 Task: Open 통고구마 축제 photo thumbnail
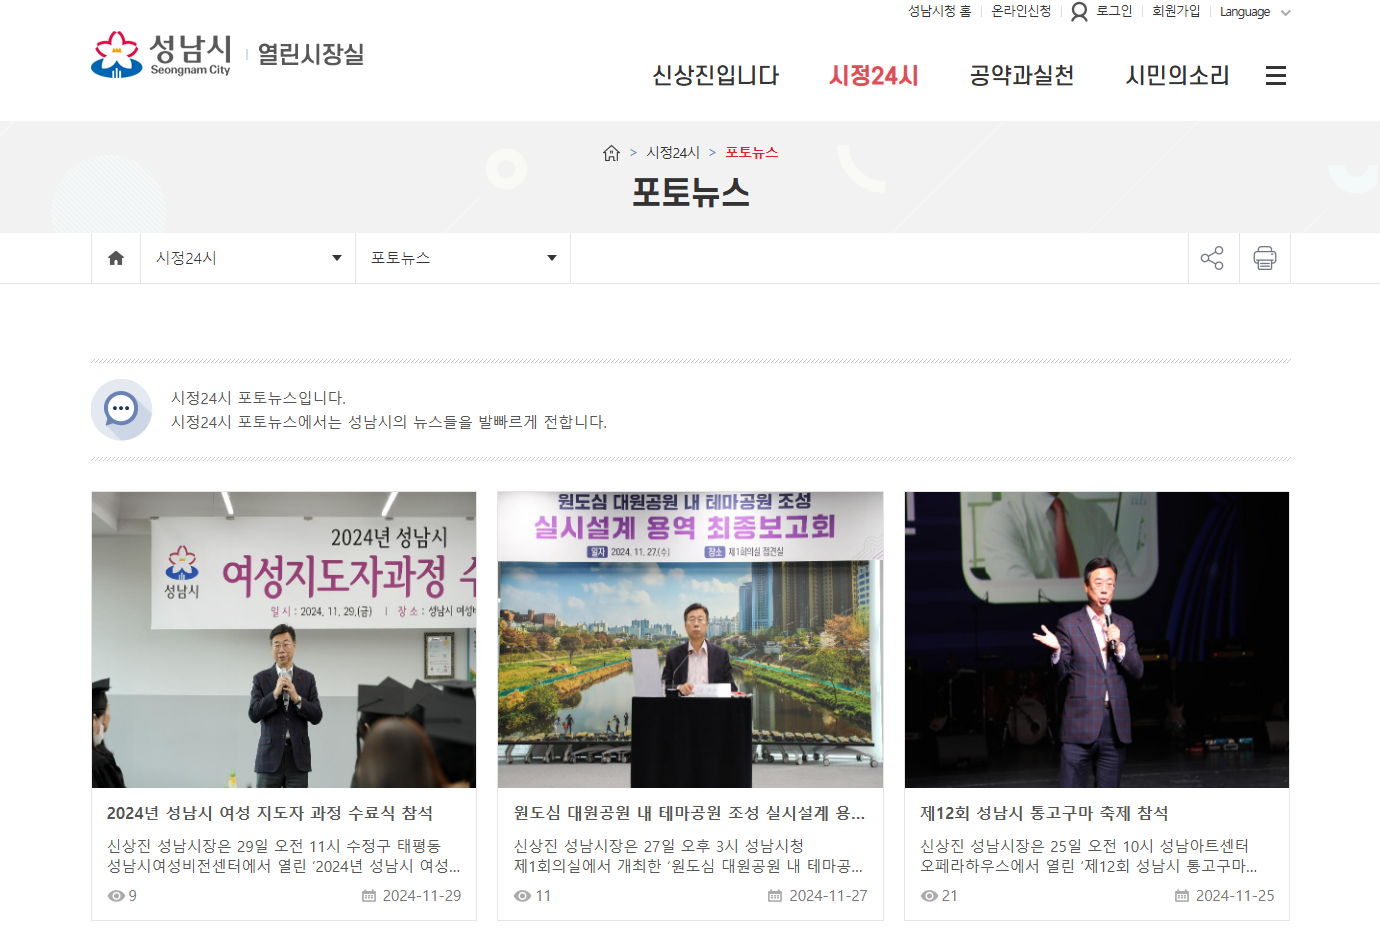pos(1097,640)
